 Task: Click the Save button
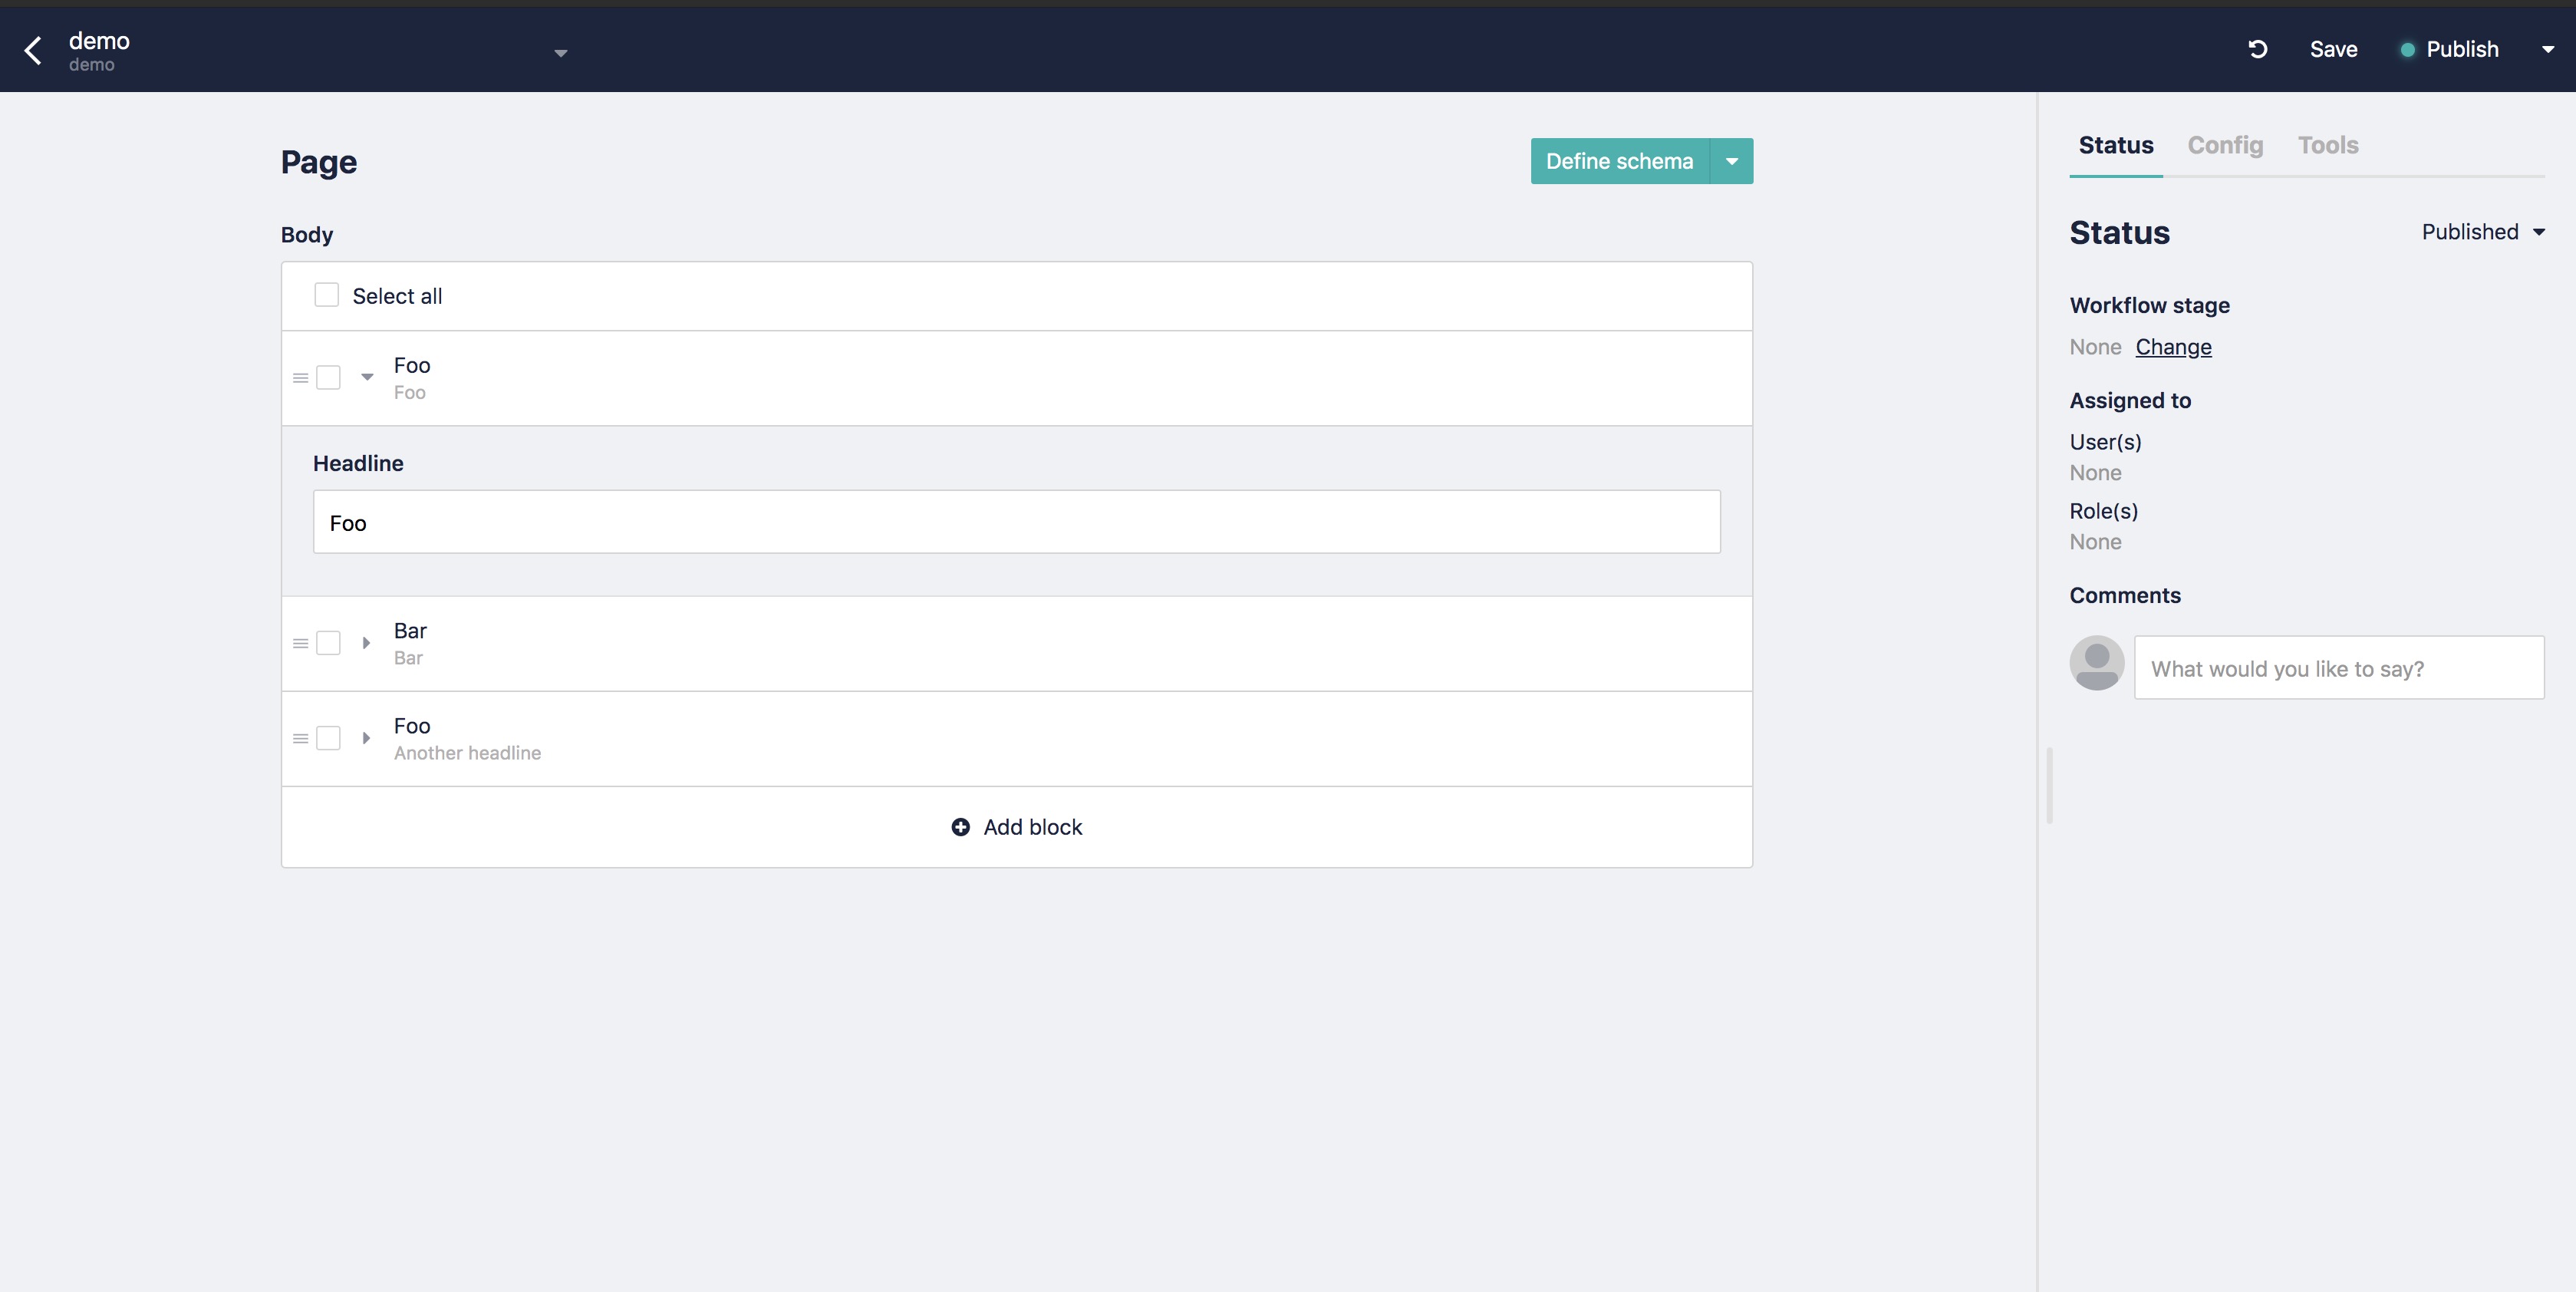click(2332, 46)
